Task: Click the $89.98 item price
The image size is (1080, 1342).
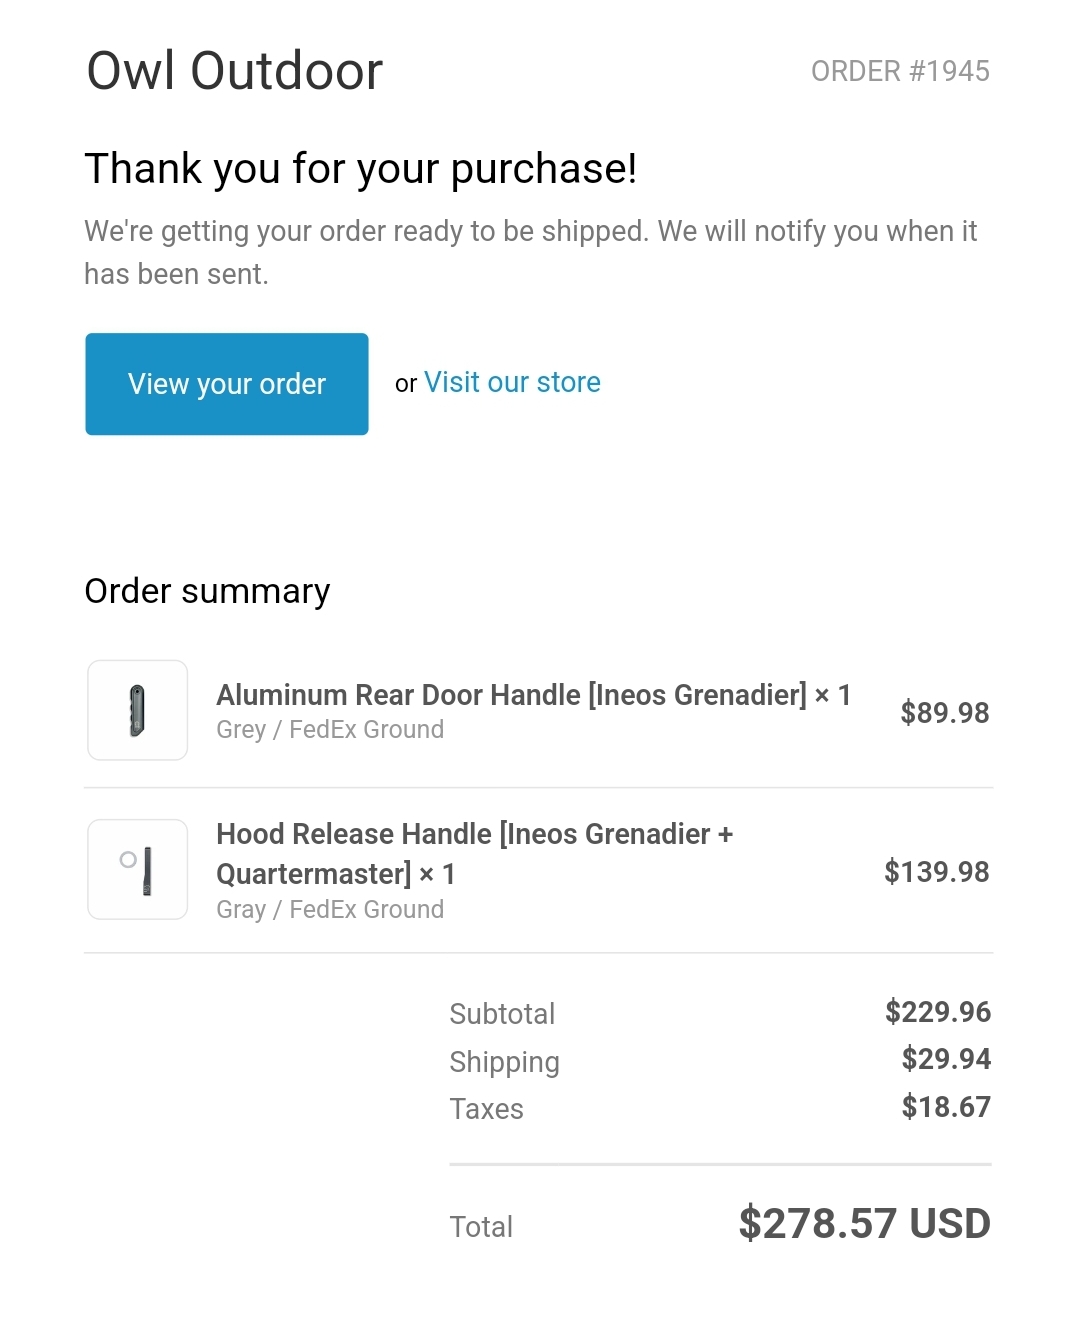Action: coord(945,713)
